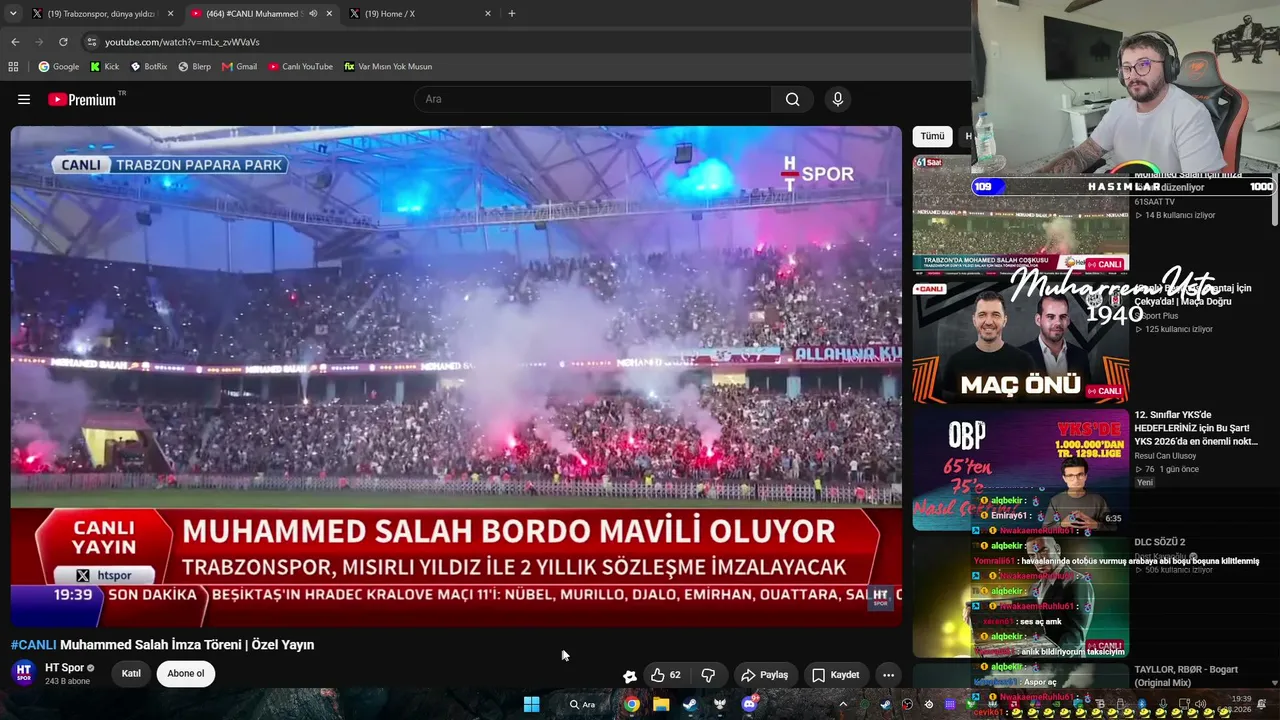This screenshot has height=720, width=1280.
Task: Click the live video player
Action: coord(456,376)
